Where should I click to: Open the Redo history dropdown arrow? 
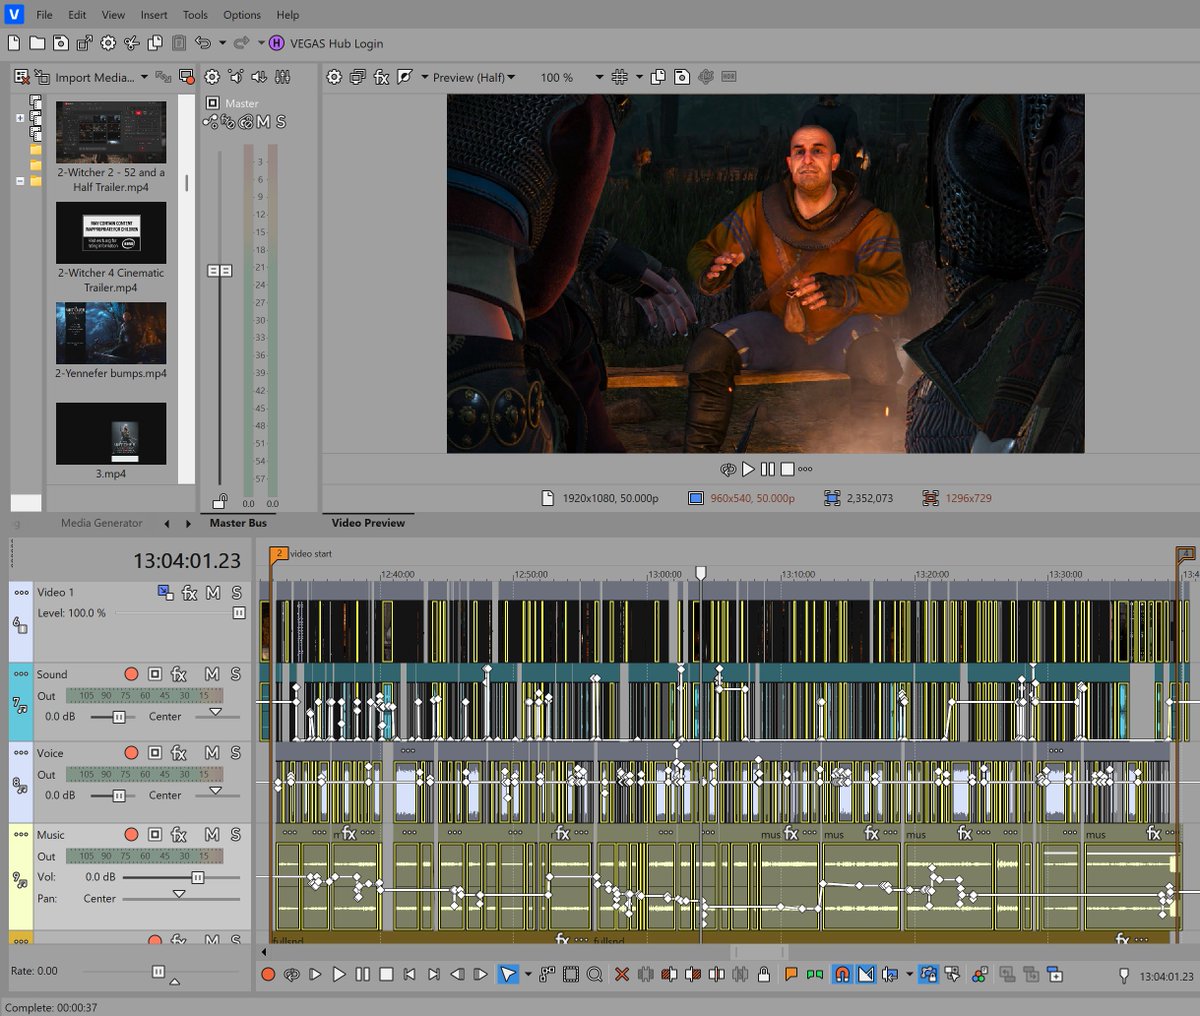tap(261, 43)
